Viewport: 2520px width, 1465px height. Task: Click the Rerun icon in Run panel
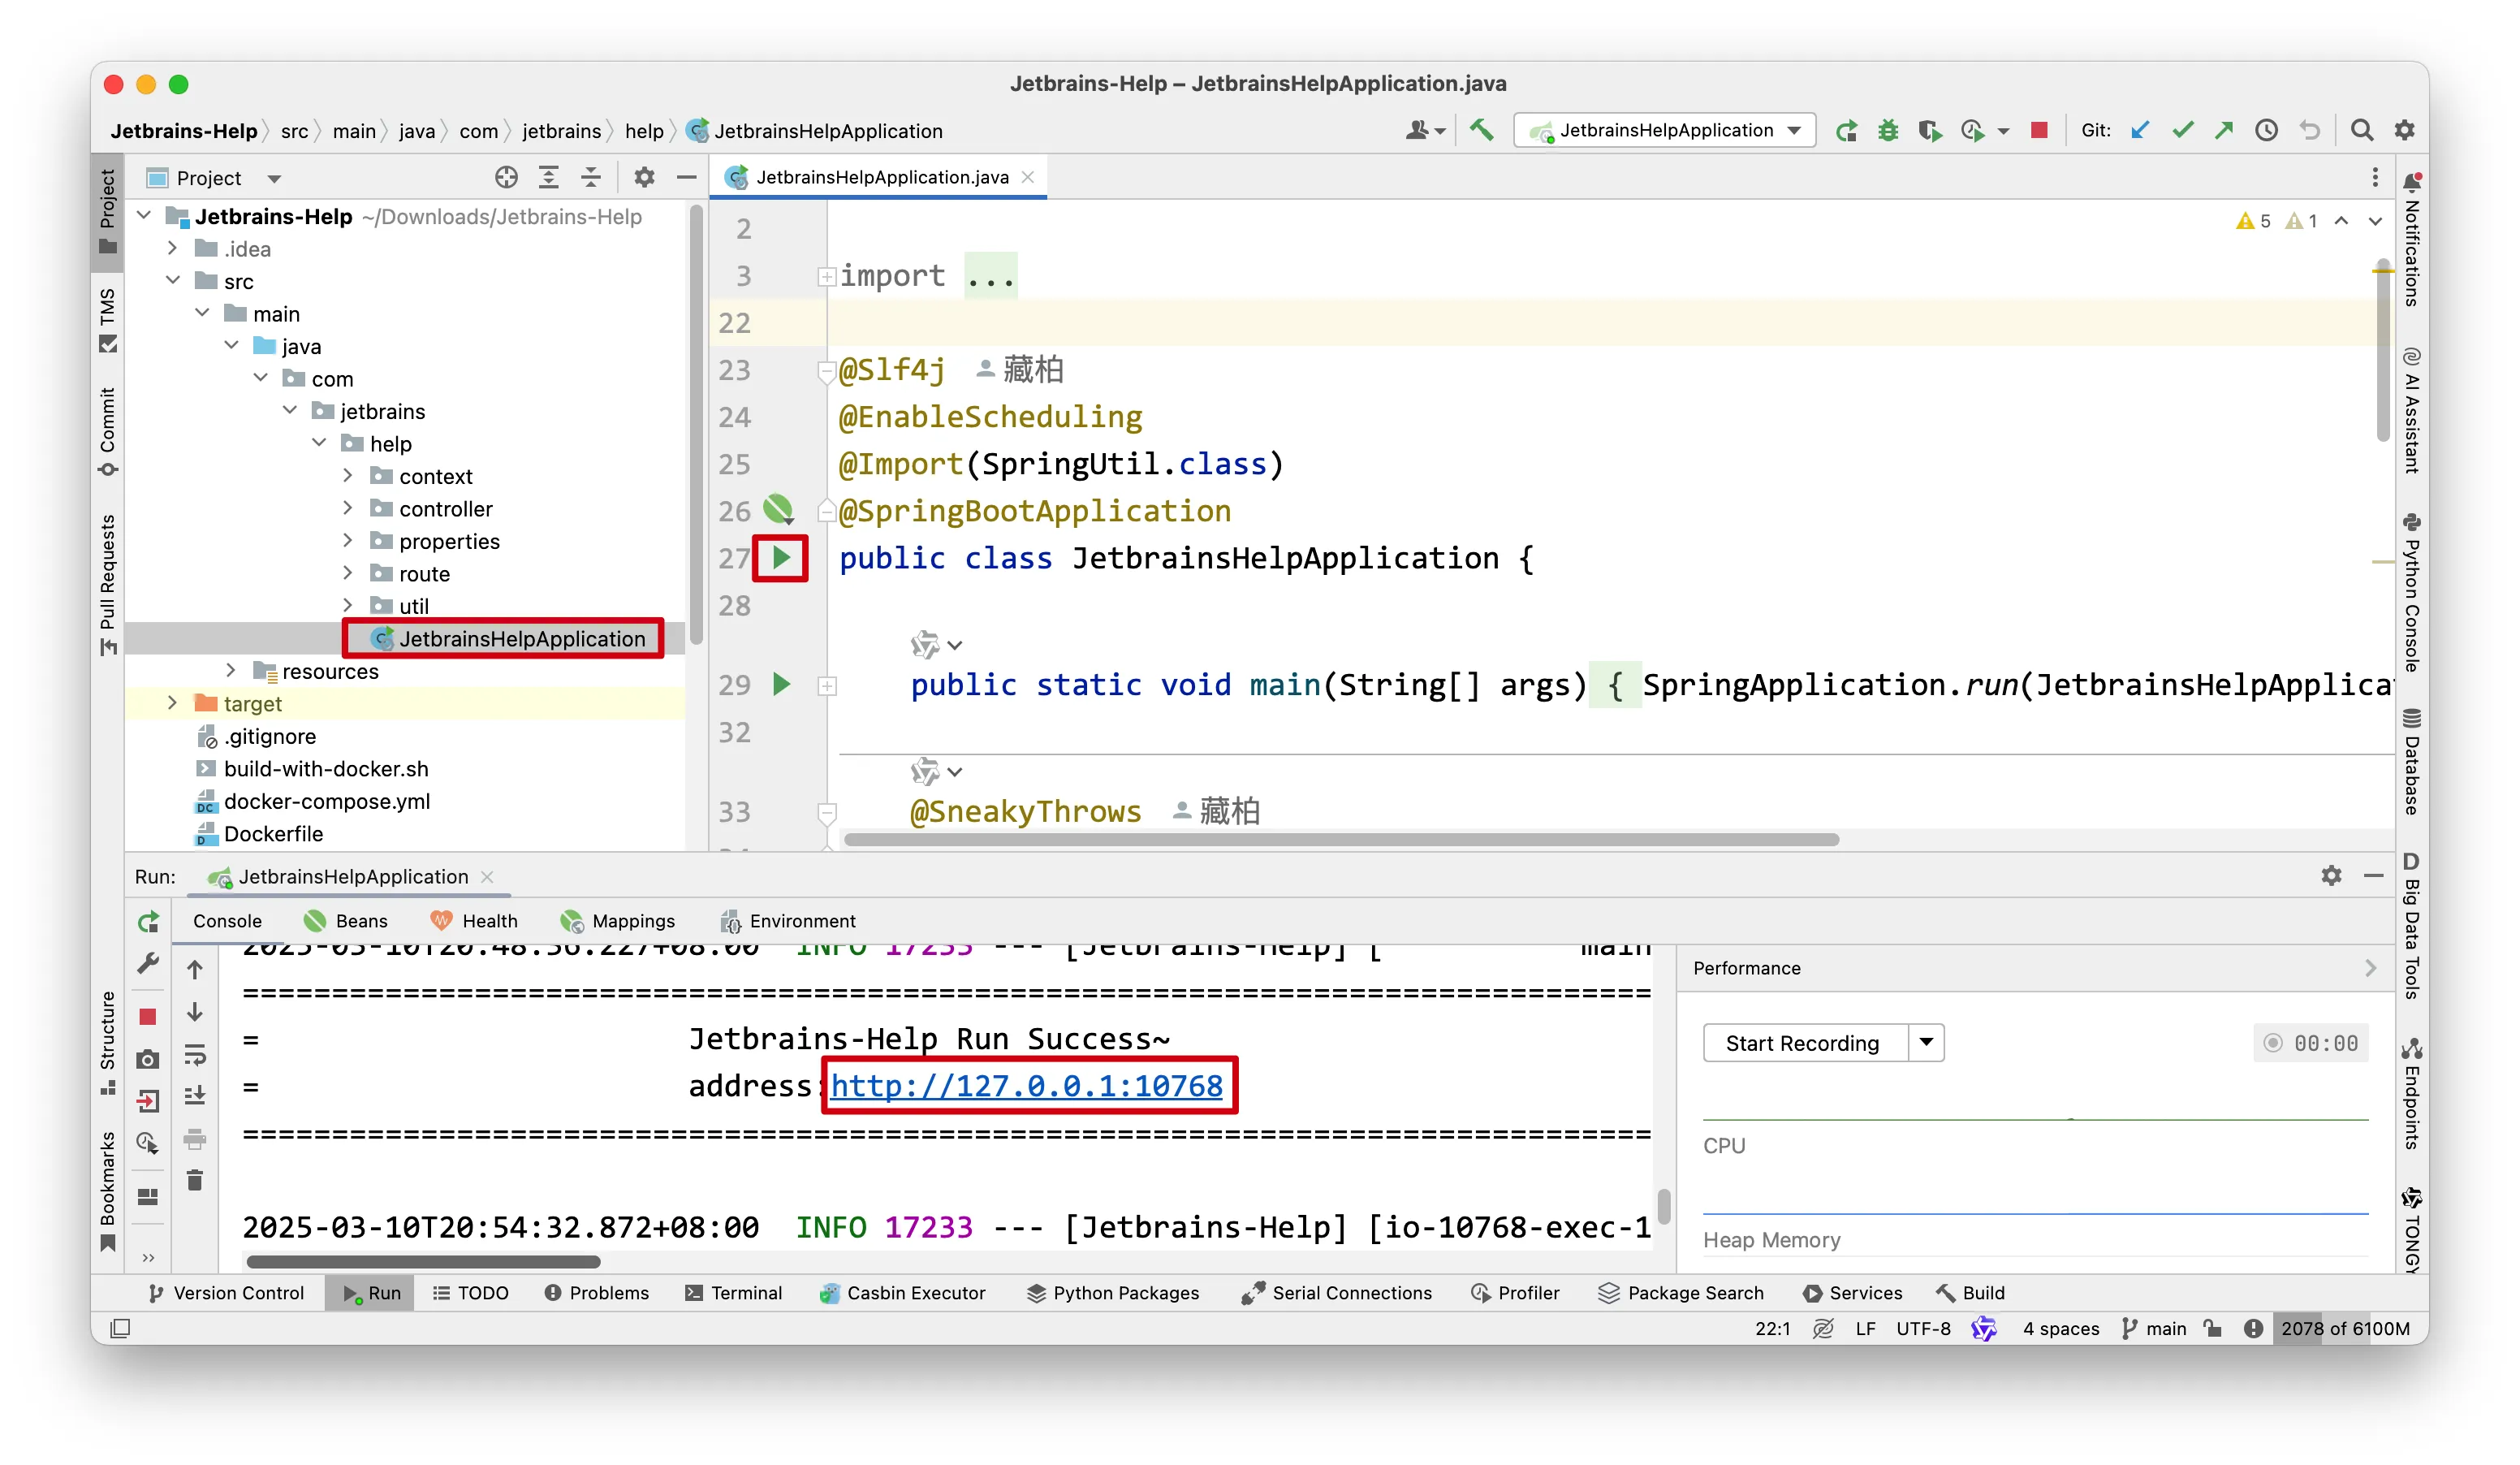point(148,922)
